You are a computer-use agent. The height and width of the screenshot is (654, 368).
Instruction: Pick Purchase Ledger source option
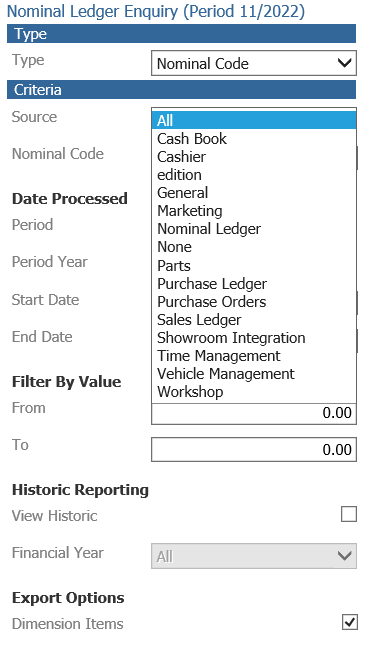[254, 284]
